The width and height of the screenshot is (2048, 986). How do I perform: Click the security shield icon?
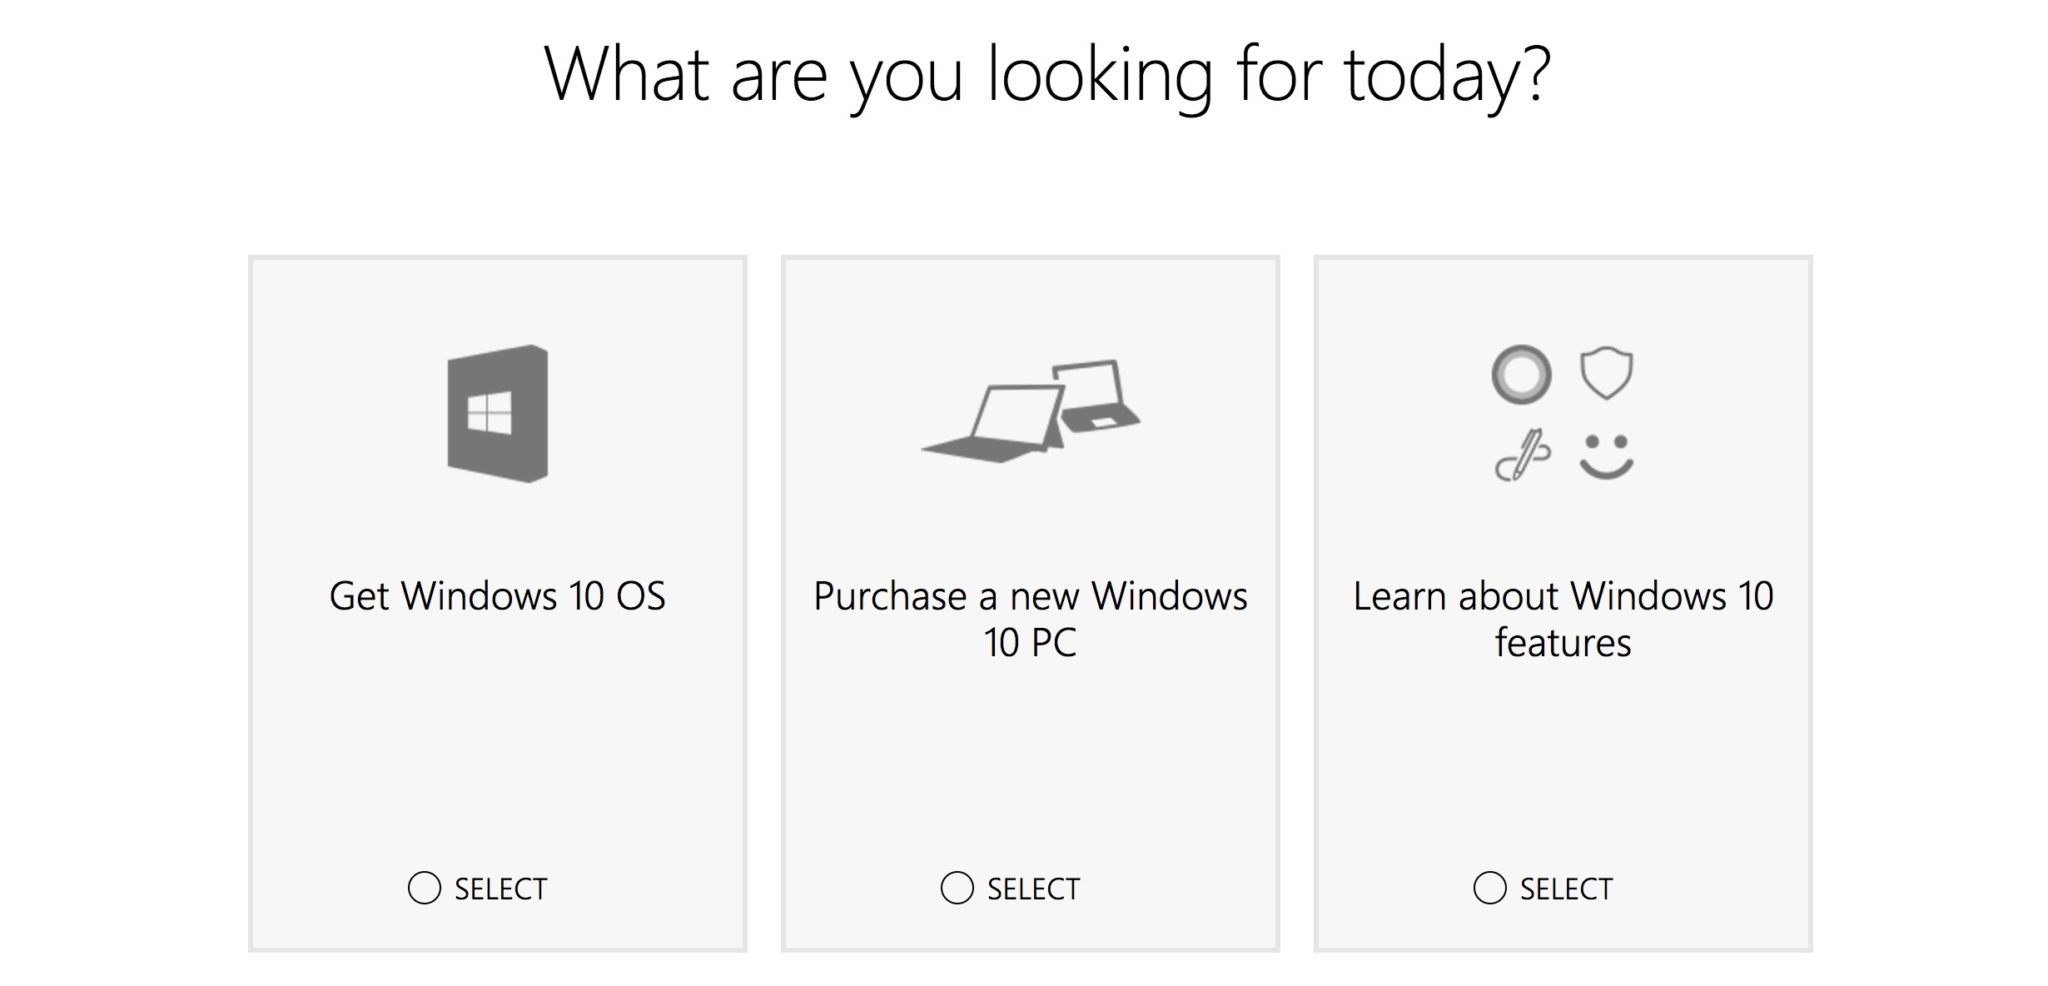[1606, 373]
